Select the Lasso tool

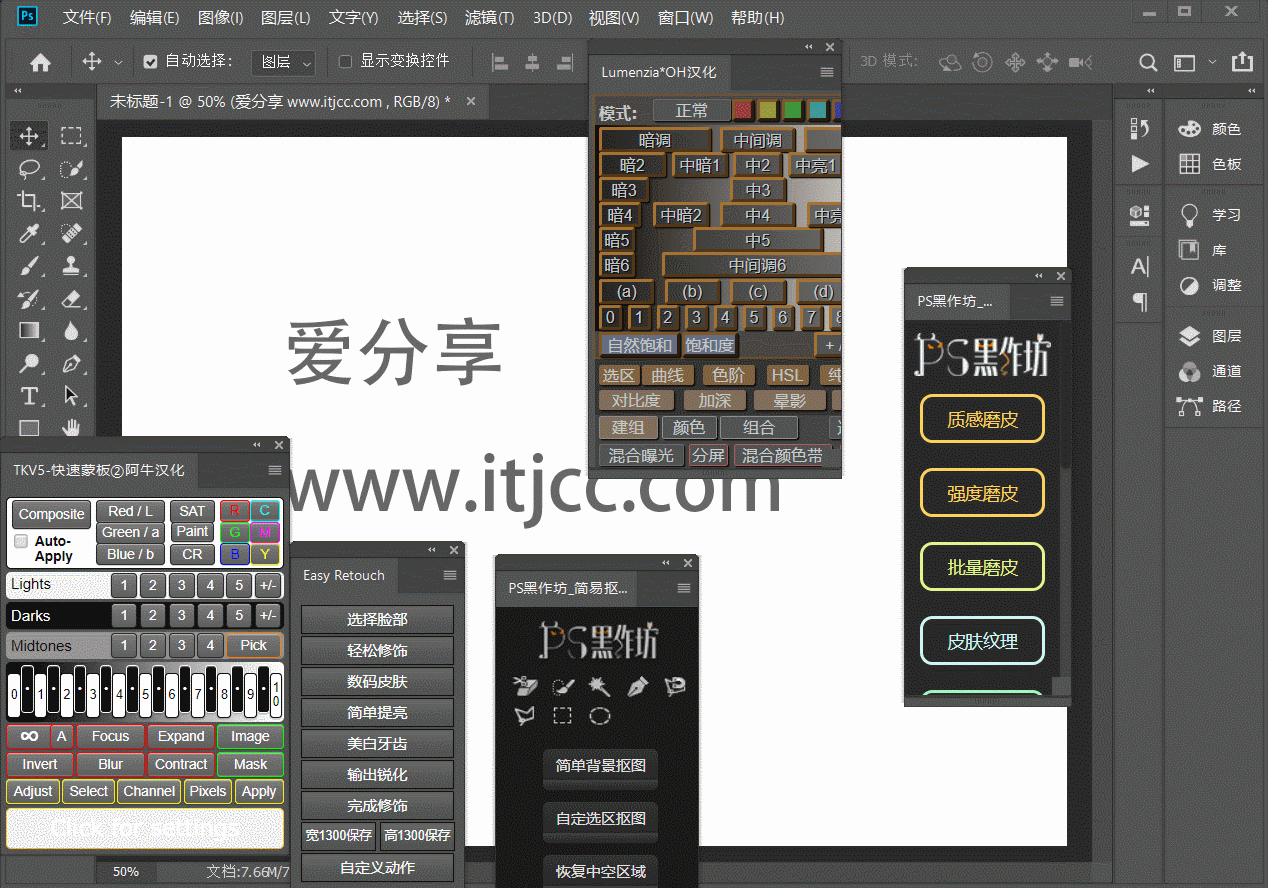pos(29,169)
